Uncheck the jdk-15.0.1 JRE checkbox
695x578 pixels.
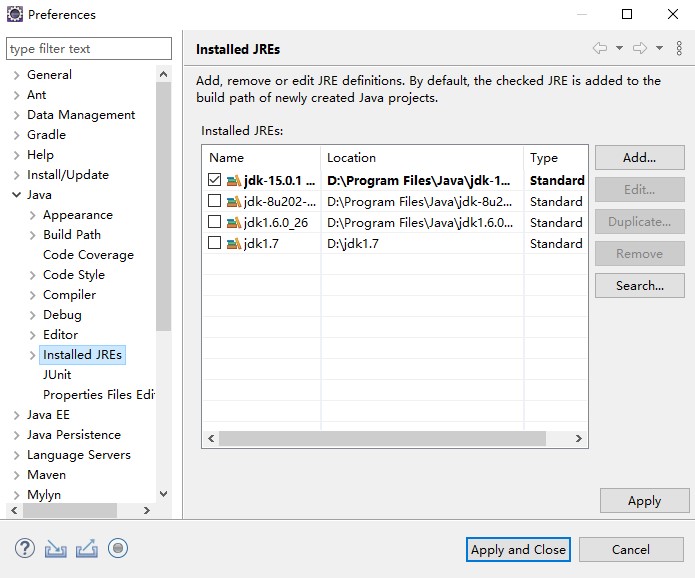[x=215, y=180]
